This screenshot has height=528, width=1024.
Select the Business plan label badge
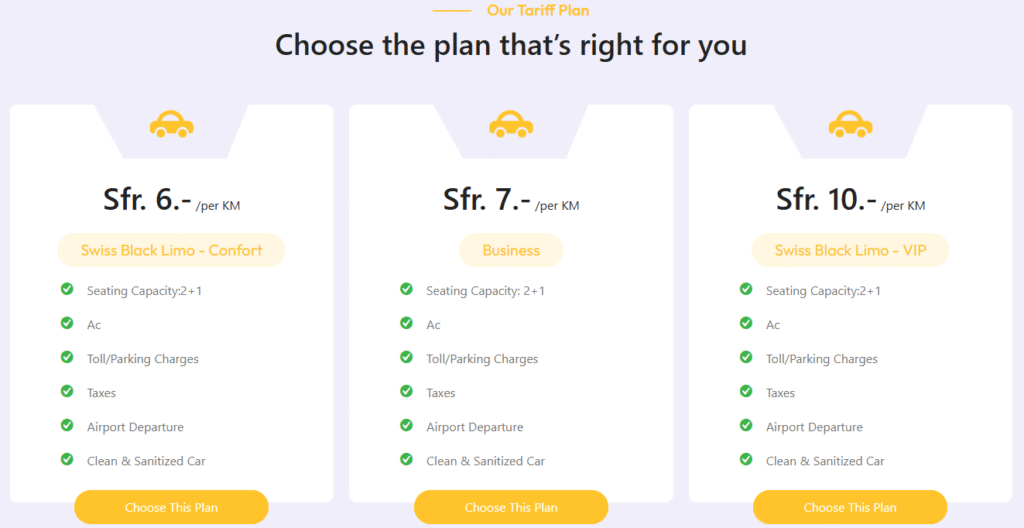pos(511,250)
